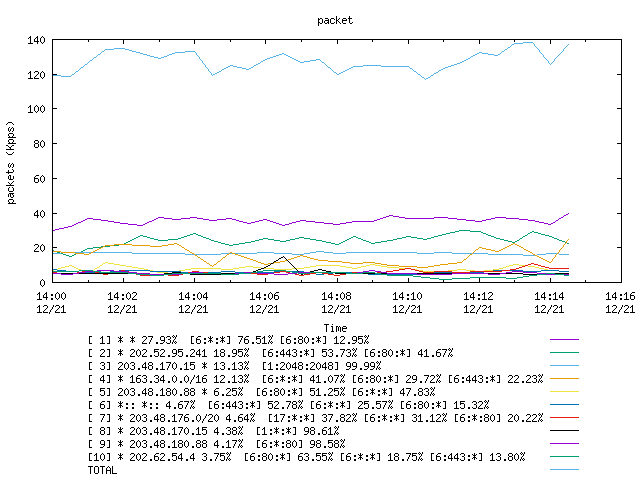The height and width of the screenshot is (480, 640).
Task: Select legend entry [ 9] * 203.48.180.88 4.17%
Action: point(216,444)
